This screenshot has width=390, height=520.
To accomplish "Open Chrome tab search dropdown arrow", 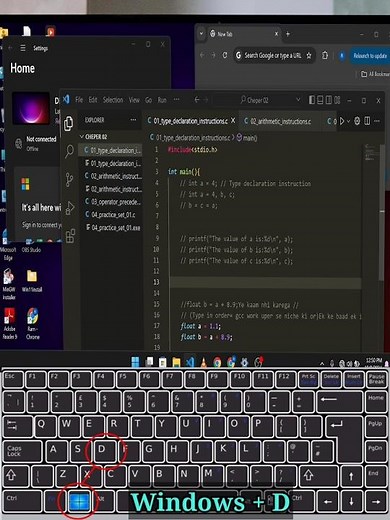I will click(x=201, y=34).
